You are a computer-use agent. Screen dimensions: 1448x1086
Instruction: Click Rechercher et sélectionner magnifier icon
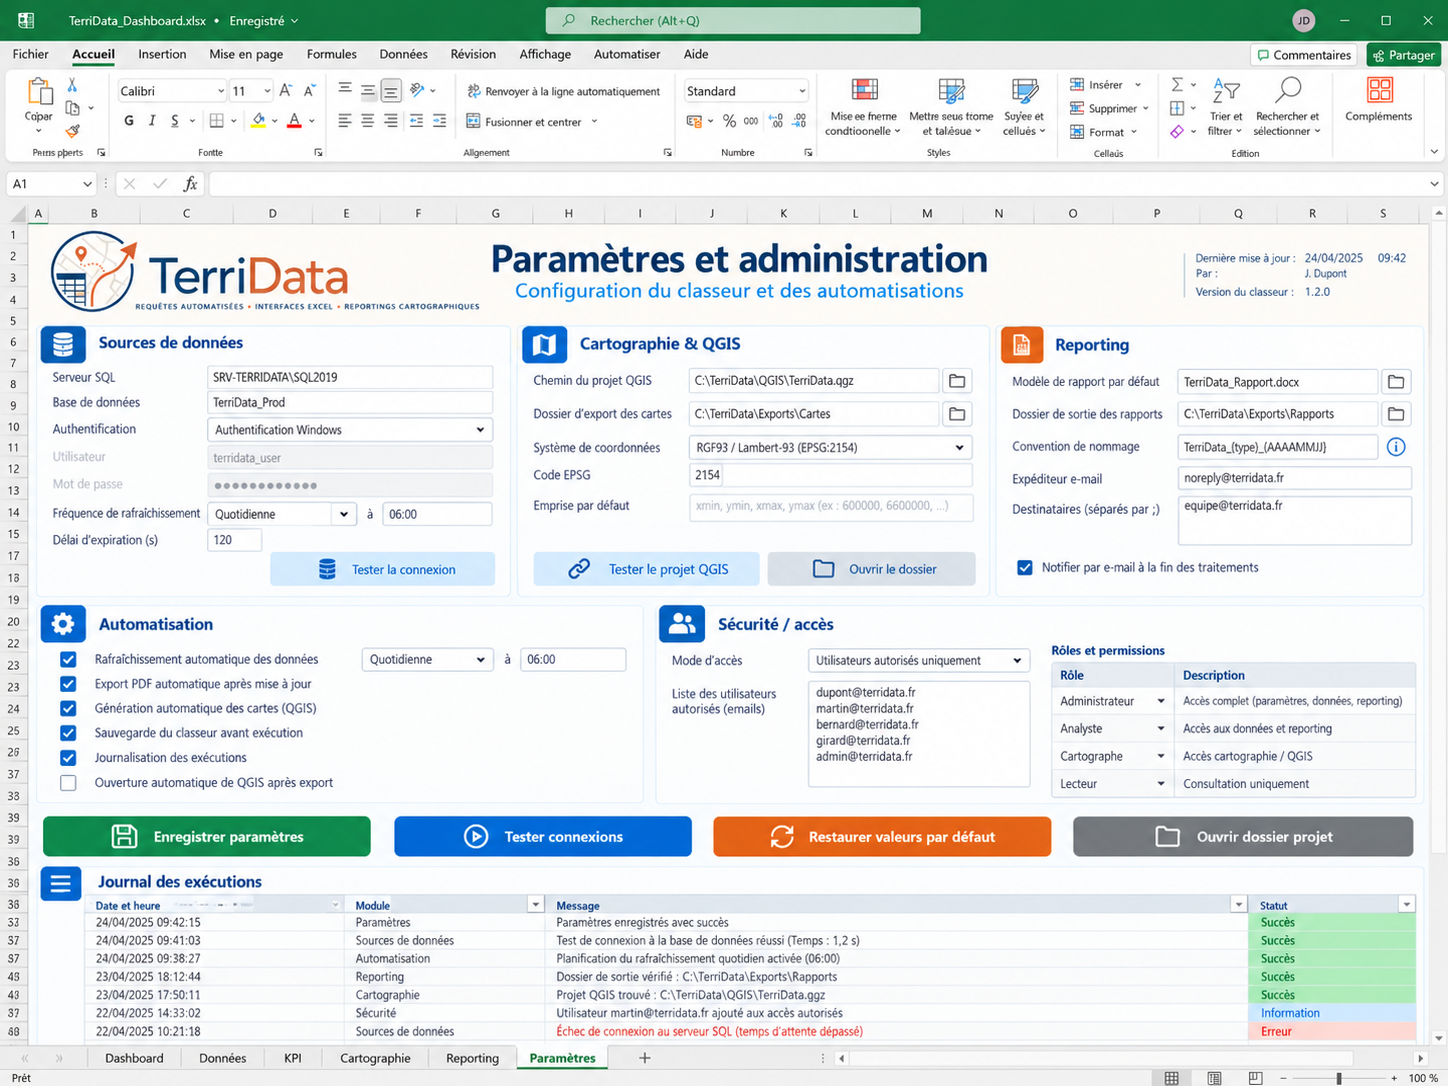coord(1289,90)
